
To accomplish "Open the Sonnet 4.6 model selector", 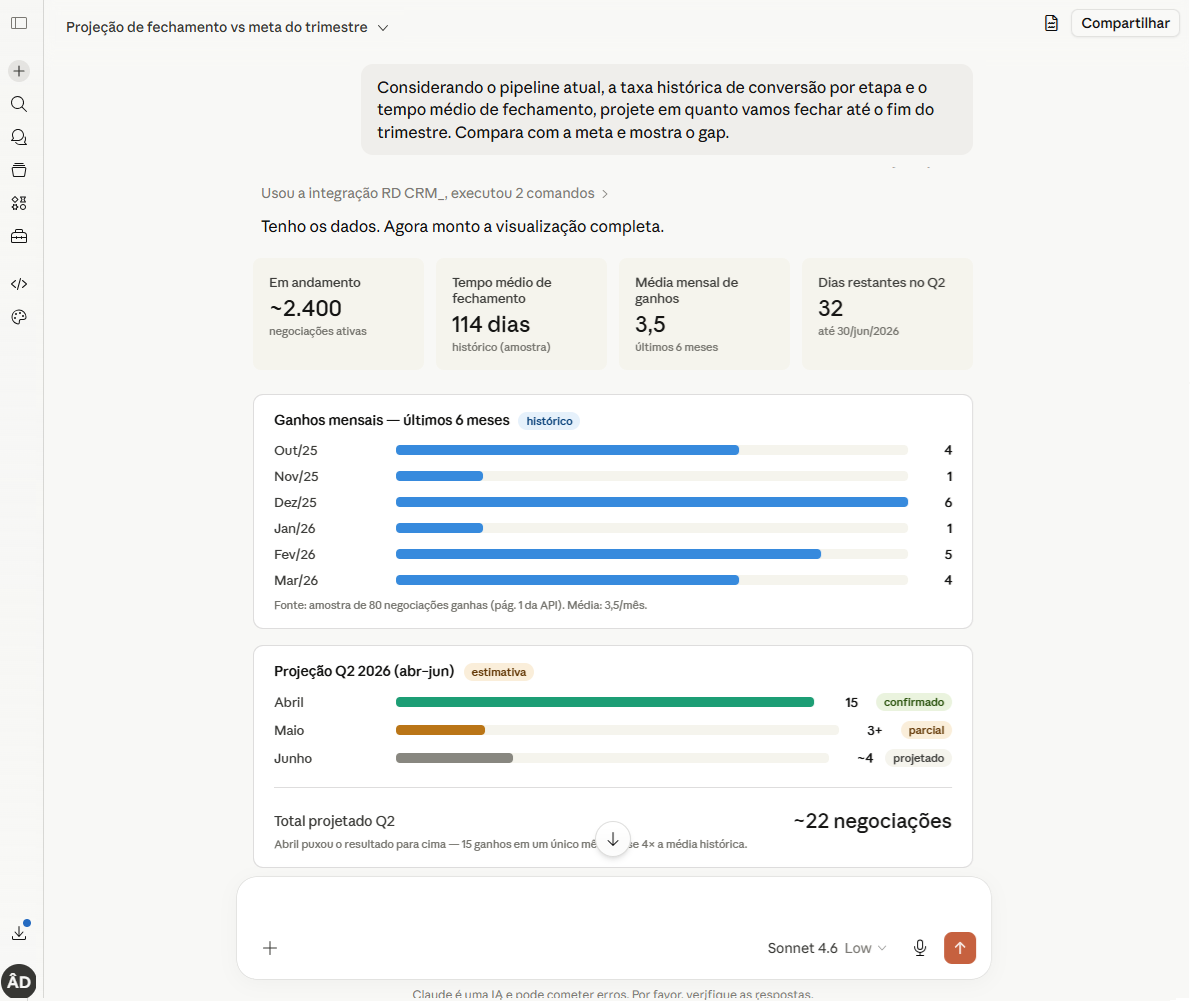I will coord(826,948).
